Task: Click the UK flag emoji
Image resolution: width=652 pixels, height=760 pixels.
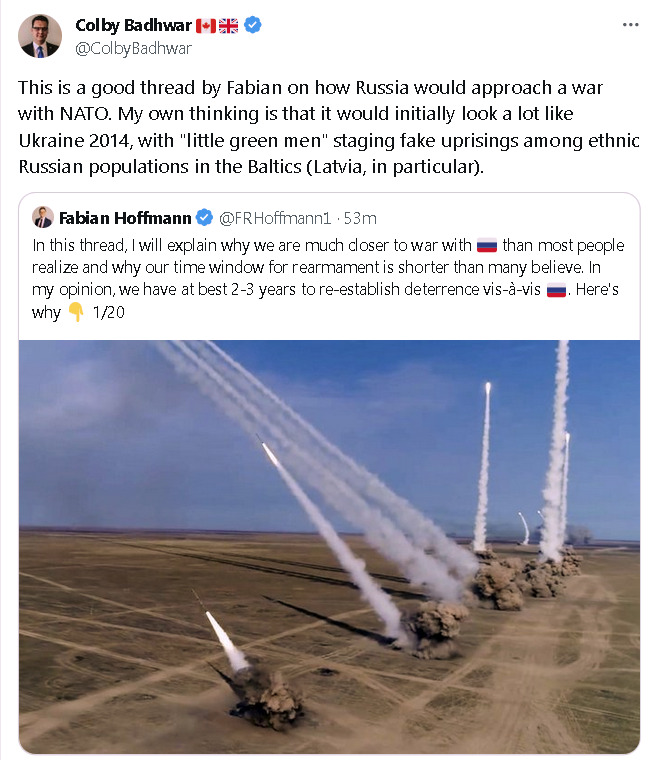Action: coord(229,25)
